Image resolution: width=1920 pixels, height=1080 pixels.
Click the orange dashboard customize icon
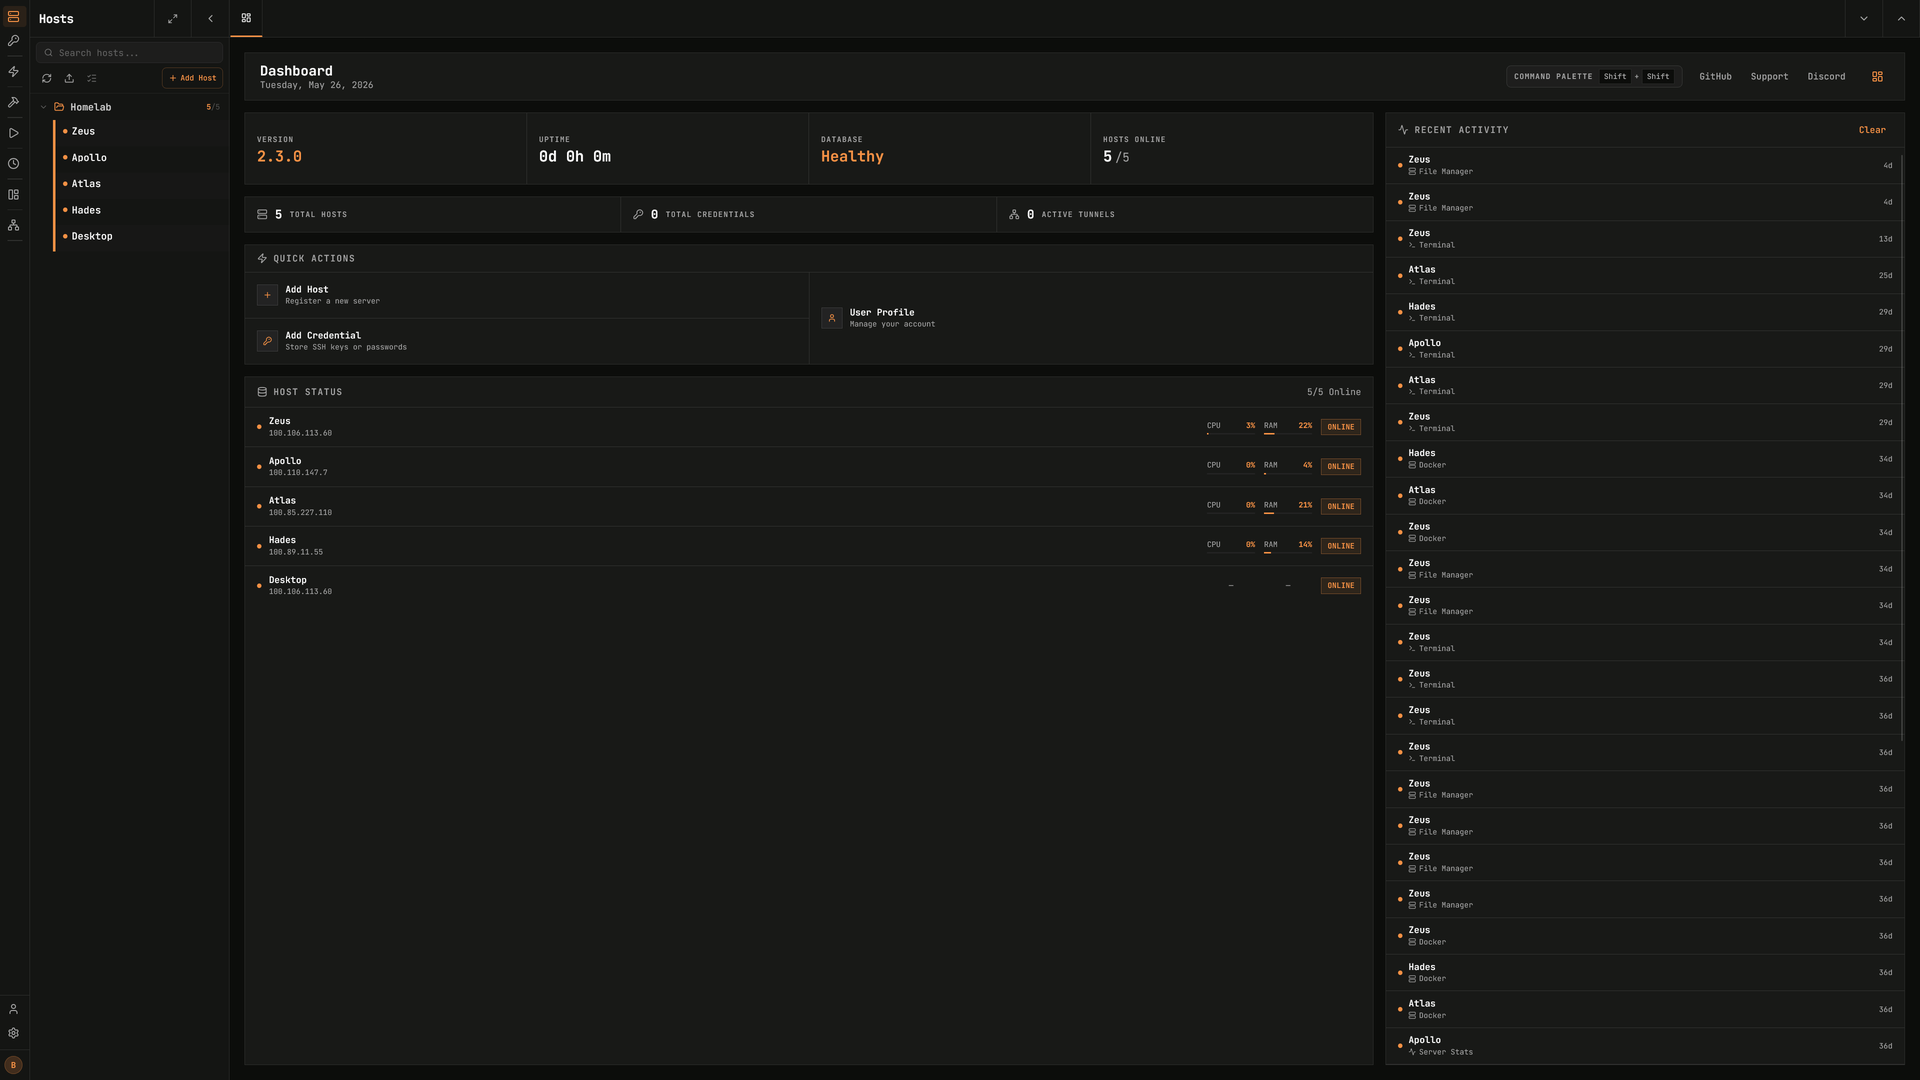(1877, 76)
